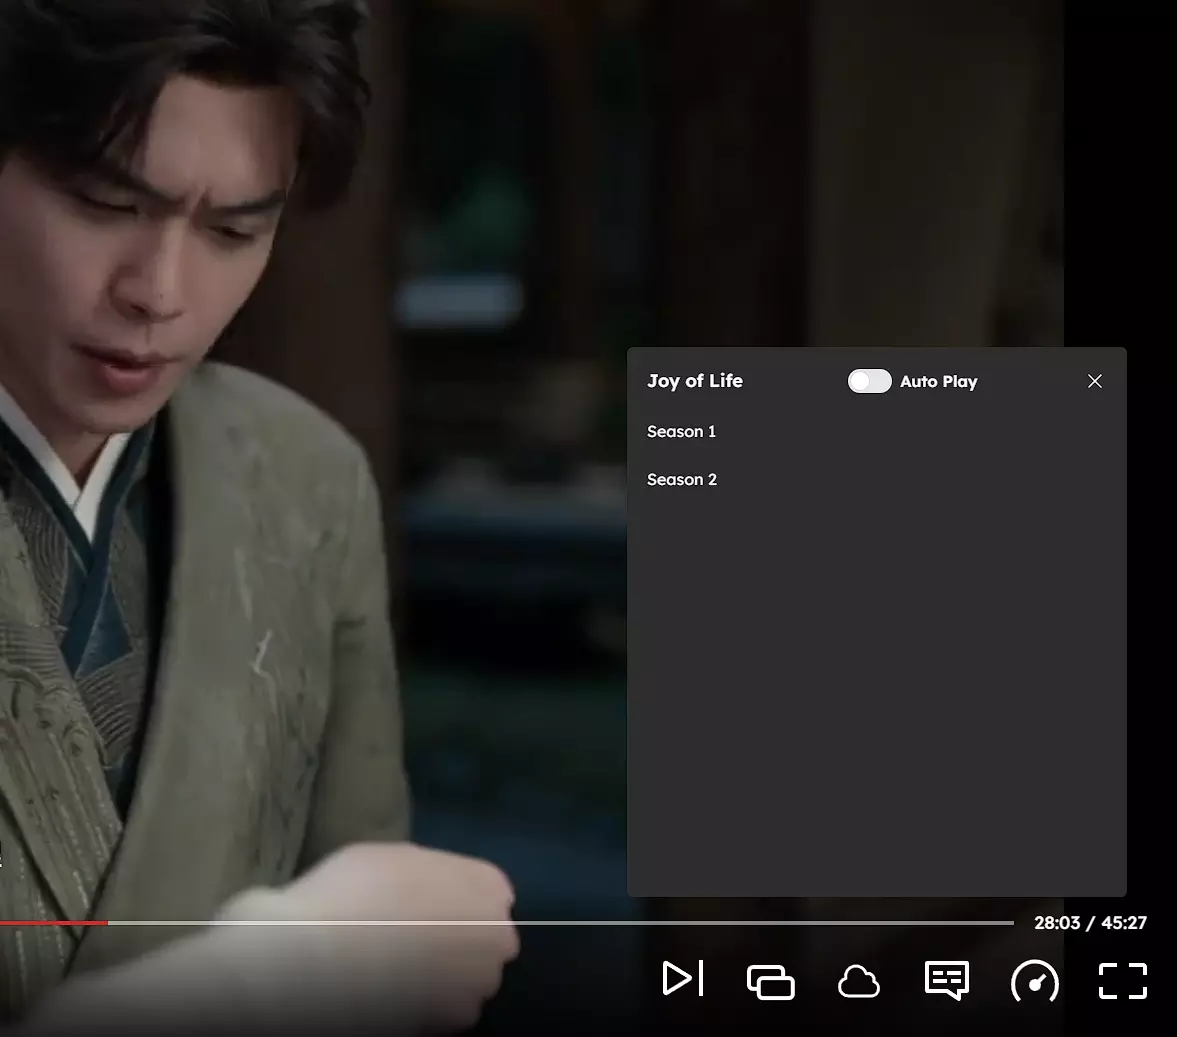Viewport: 1177px width, 1037px height.
Task: Click empty area below Season 2
Action: point(875,700)
